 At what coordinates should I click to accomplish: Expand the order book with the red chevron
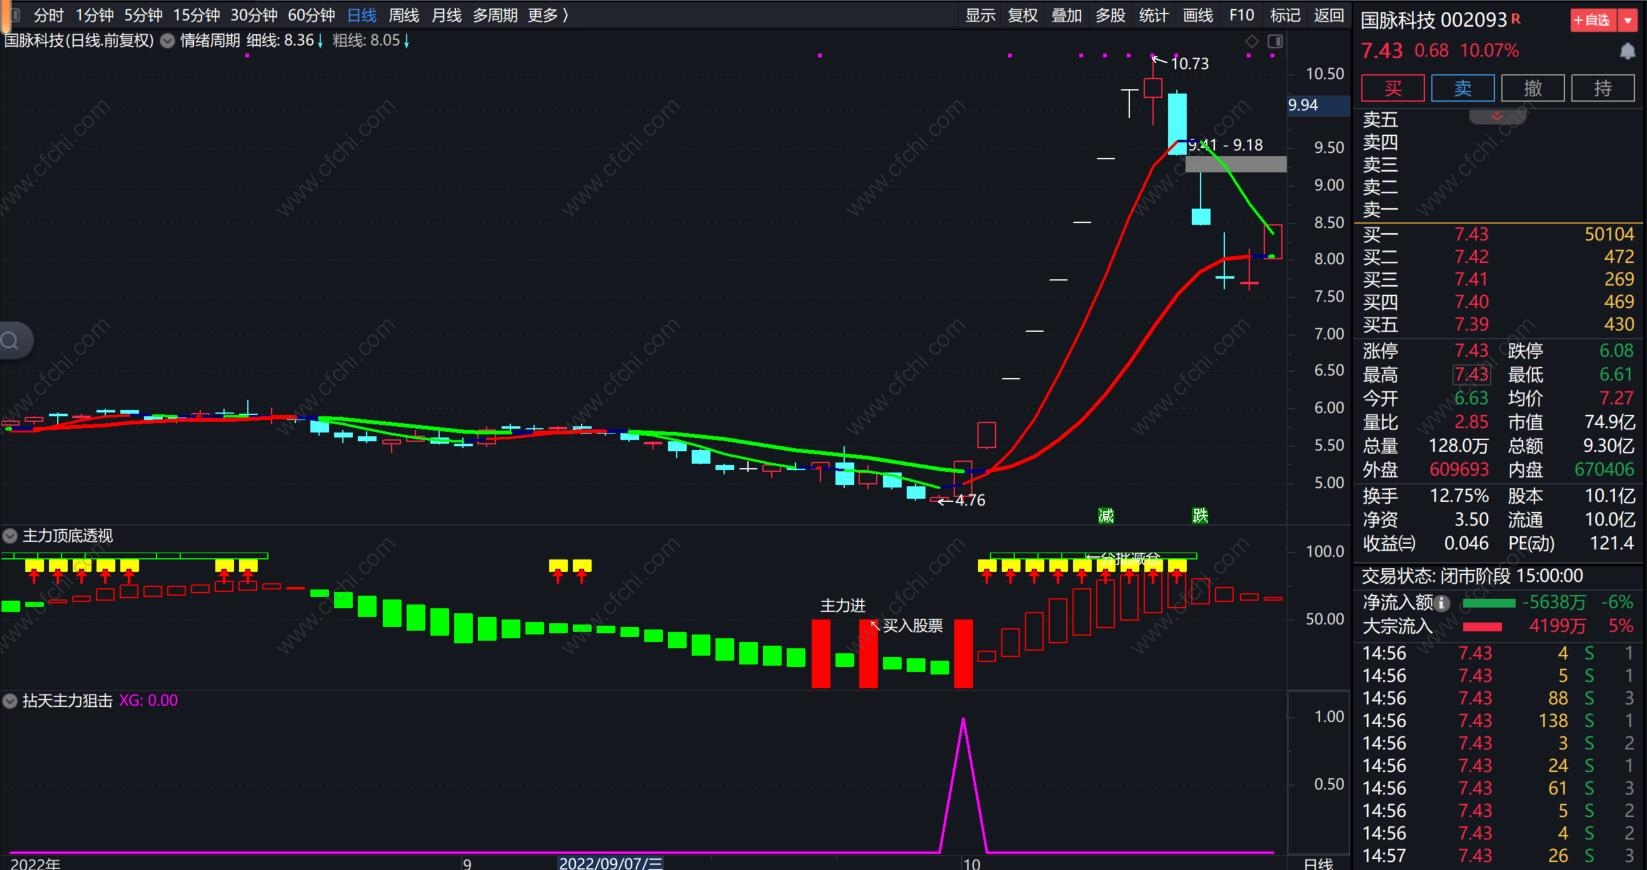1497,117
